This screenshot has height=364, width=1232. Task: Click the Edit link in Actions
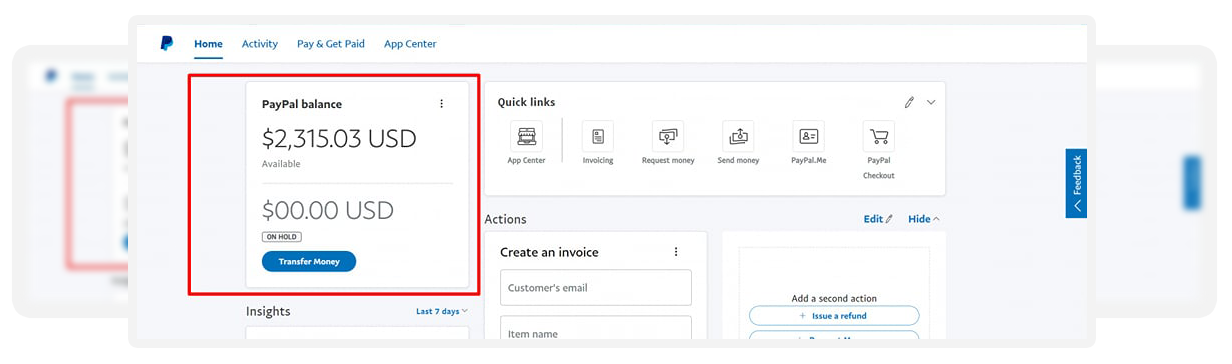[x=878, y=219]
